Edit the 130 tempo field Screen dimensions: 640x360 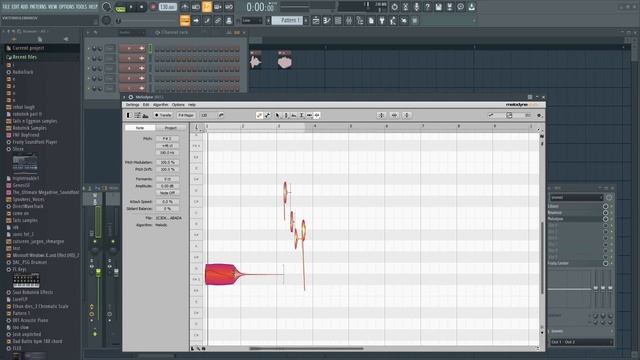point(167,7)
